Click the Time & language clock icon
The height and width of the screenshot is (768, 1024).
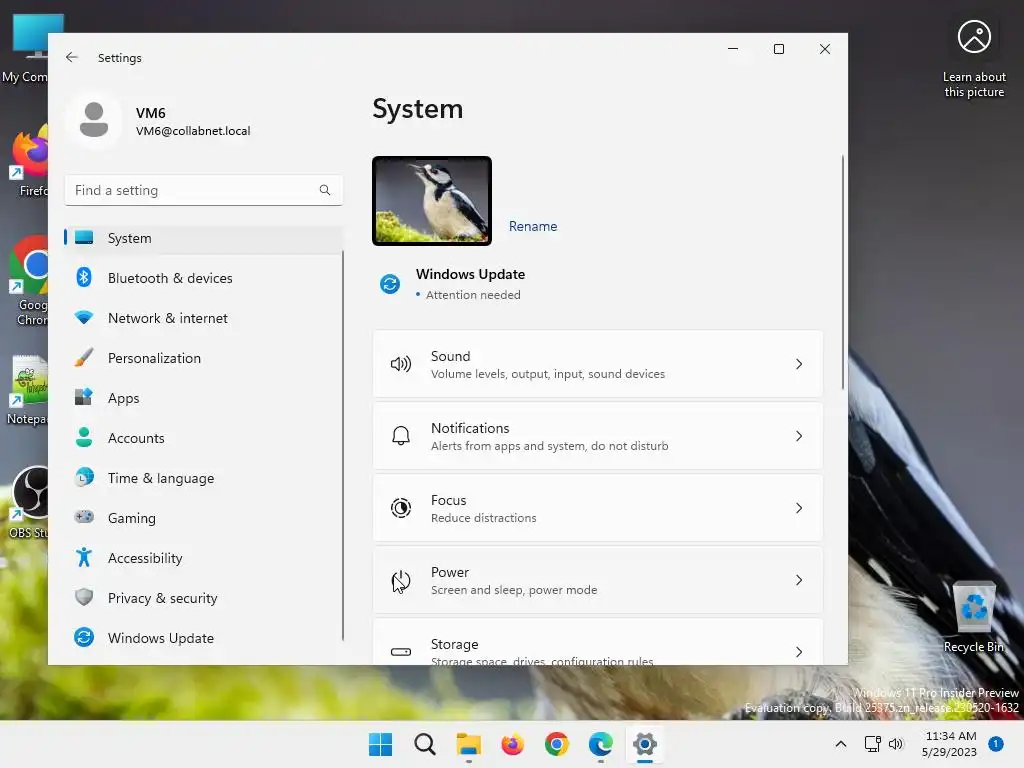click(x=84, y=477)
